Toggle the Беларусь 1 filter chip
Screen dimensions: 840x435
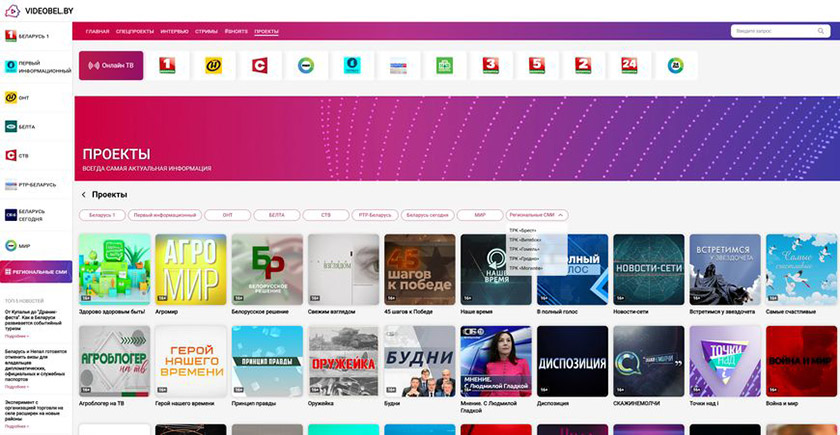[101, 215]
